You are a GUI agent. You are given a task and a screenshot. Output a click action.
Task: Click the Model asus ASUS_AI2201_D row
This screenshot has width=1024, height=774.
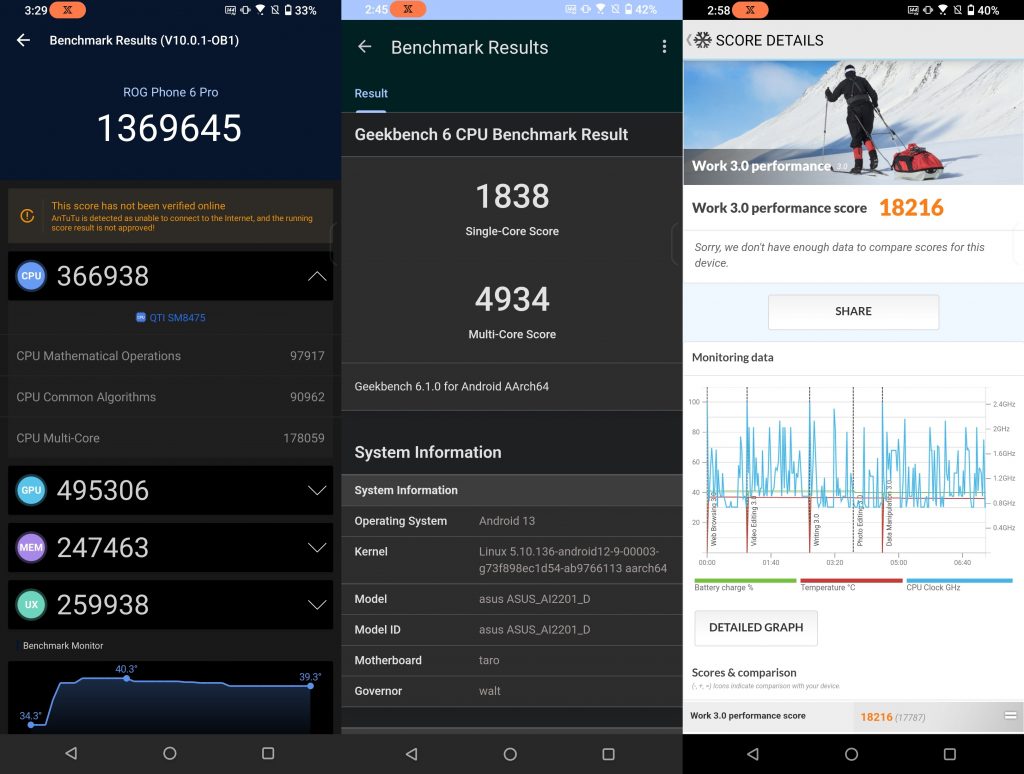(x=512, y=599)
